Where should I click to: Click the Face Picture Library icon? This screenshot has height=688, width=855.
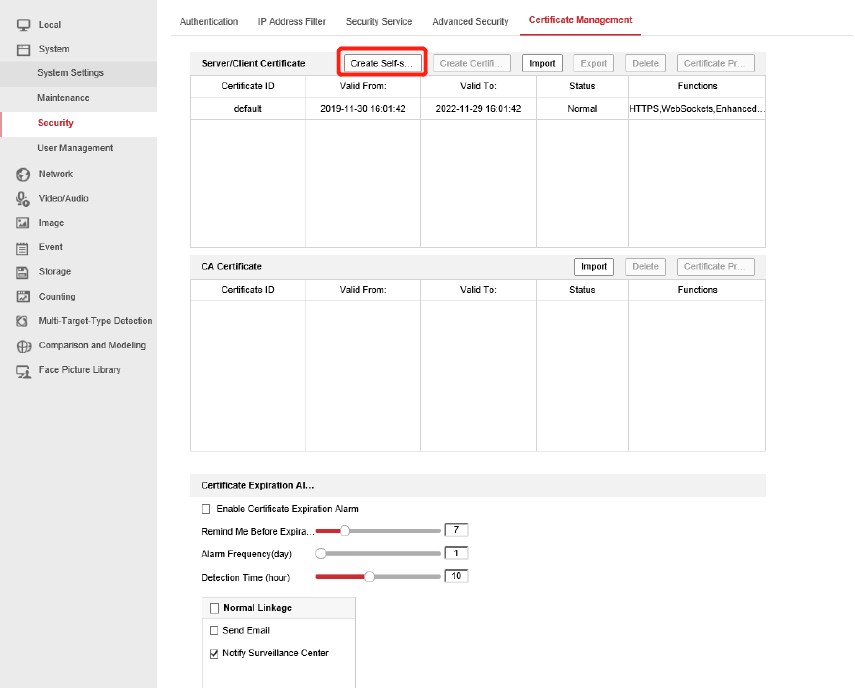(22, 370)
